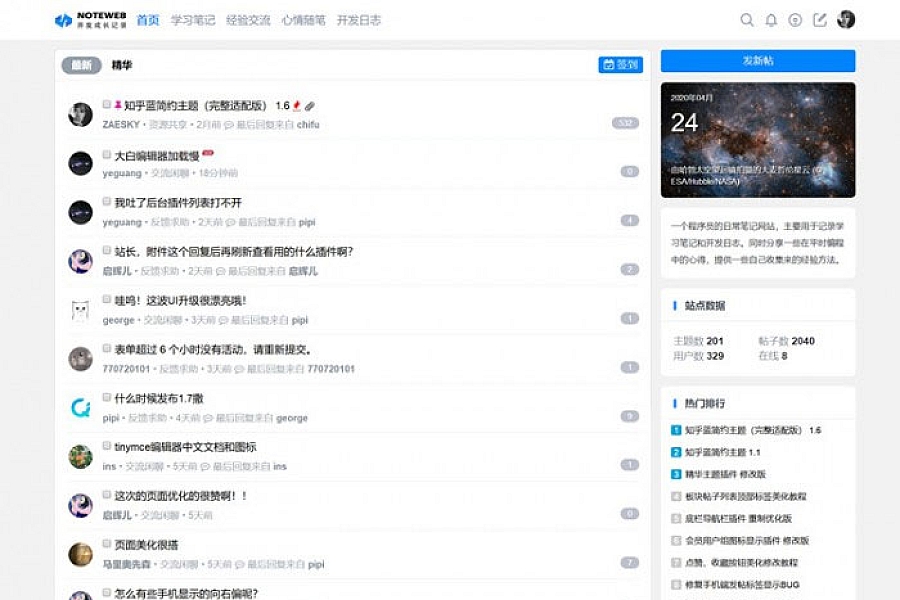Click the 532 reply count badge
This screenshot has width=900, height=600.
click(626, 123)
